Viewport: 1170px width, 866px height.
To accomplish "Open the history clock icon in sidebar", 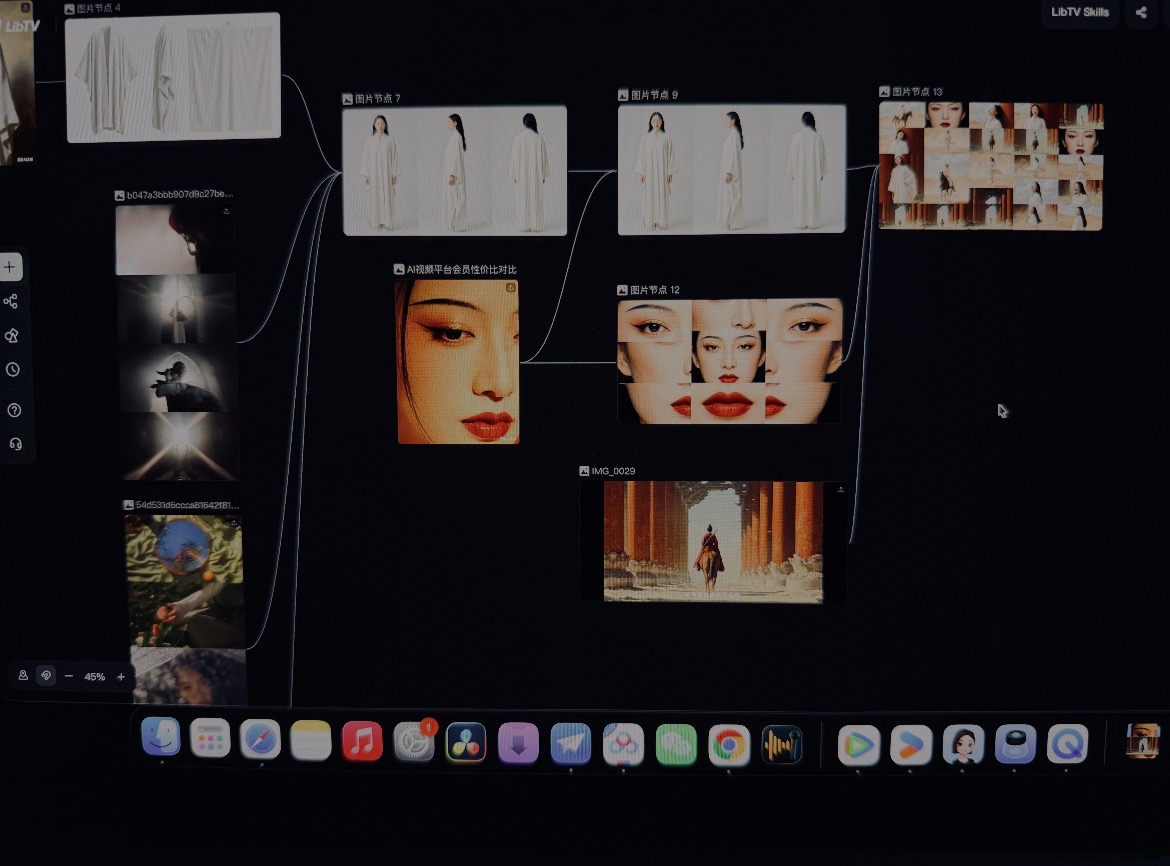I will click(x=13, y=370).
